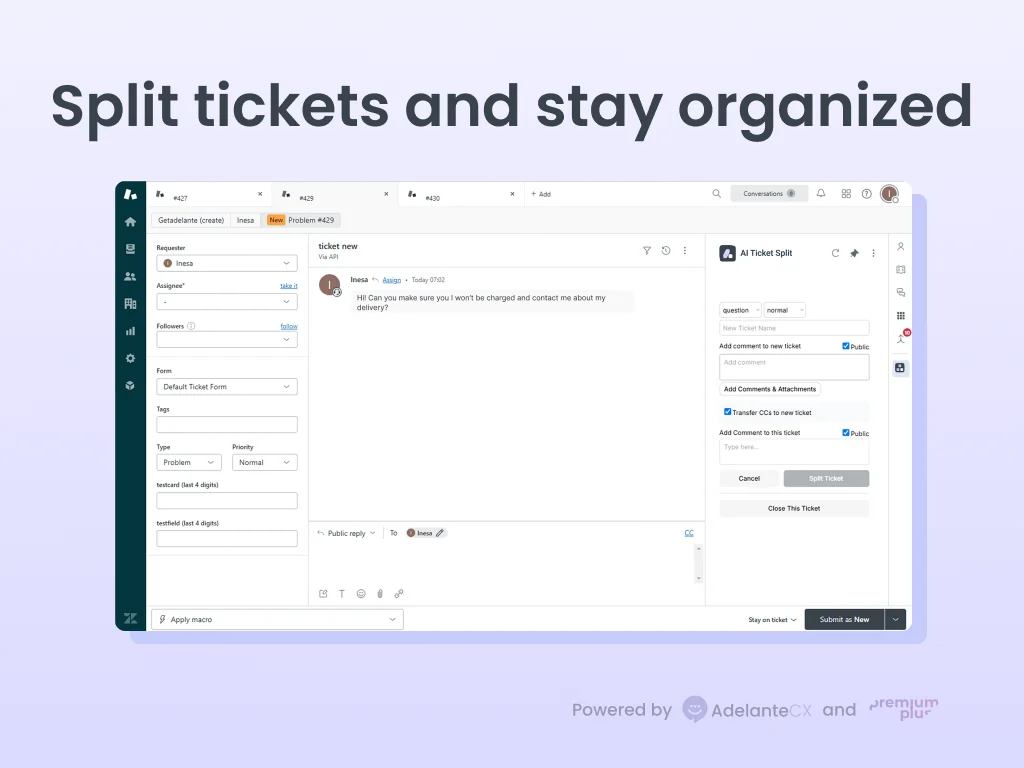The width and height of the screenshot is (1024, 768).
Task: Open the Type dropdown showing Problem
Action: point(187,462)
